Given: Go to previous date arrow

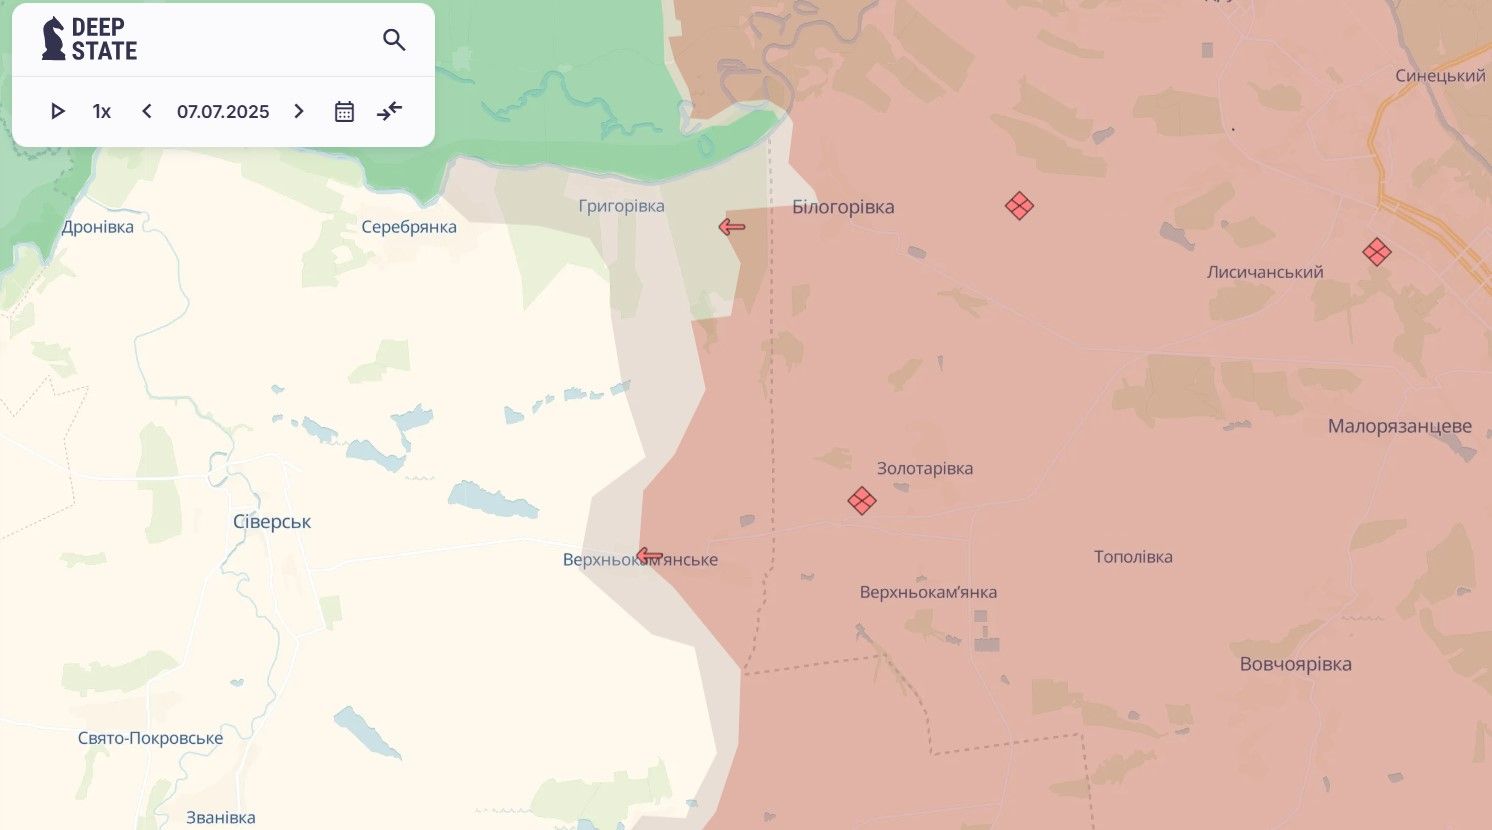Looking at the screenshot, I should [147, 111].
